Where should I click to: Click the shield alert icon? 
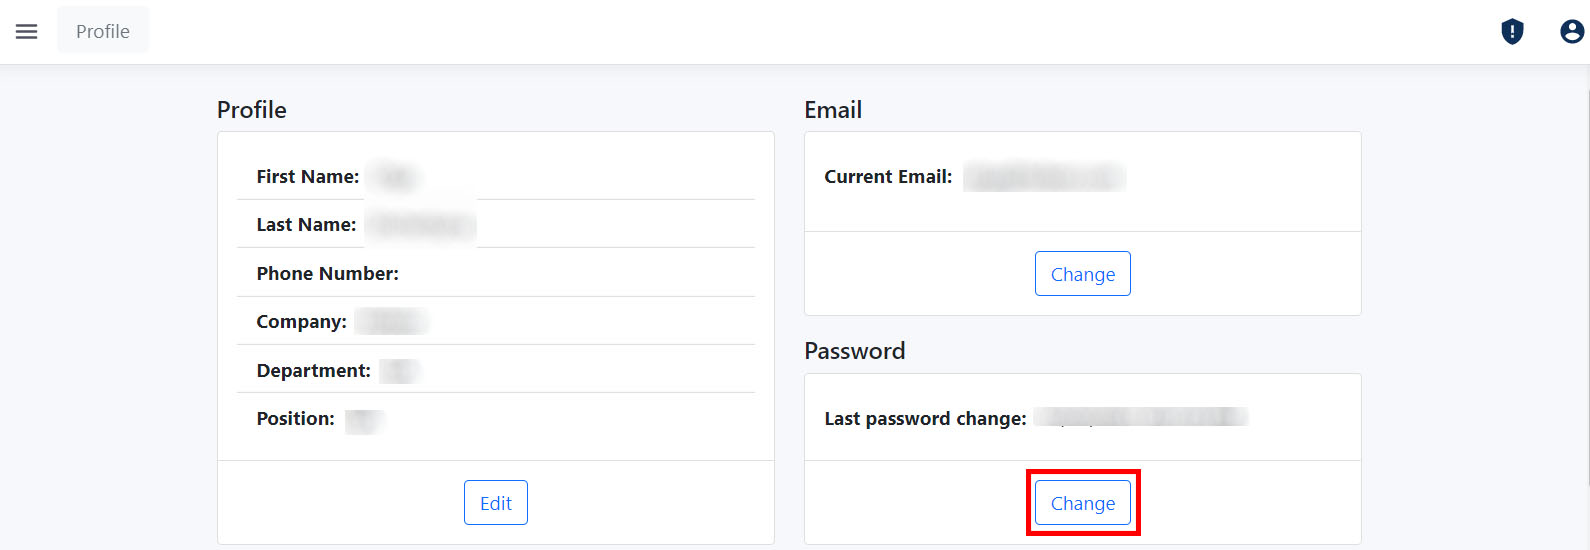1512,32
